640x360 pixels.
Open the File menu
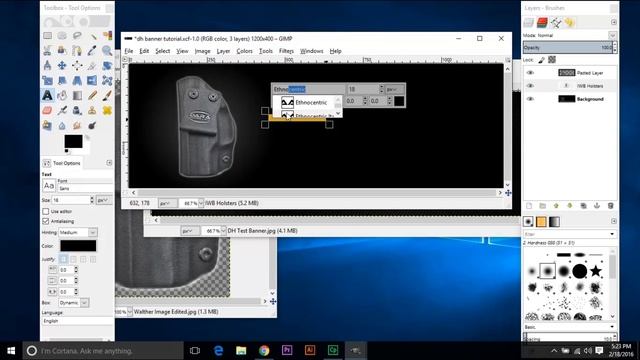click(129, 51)
